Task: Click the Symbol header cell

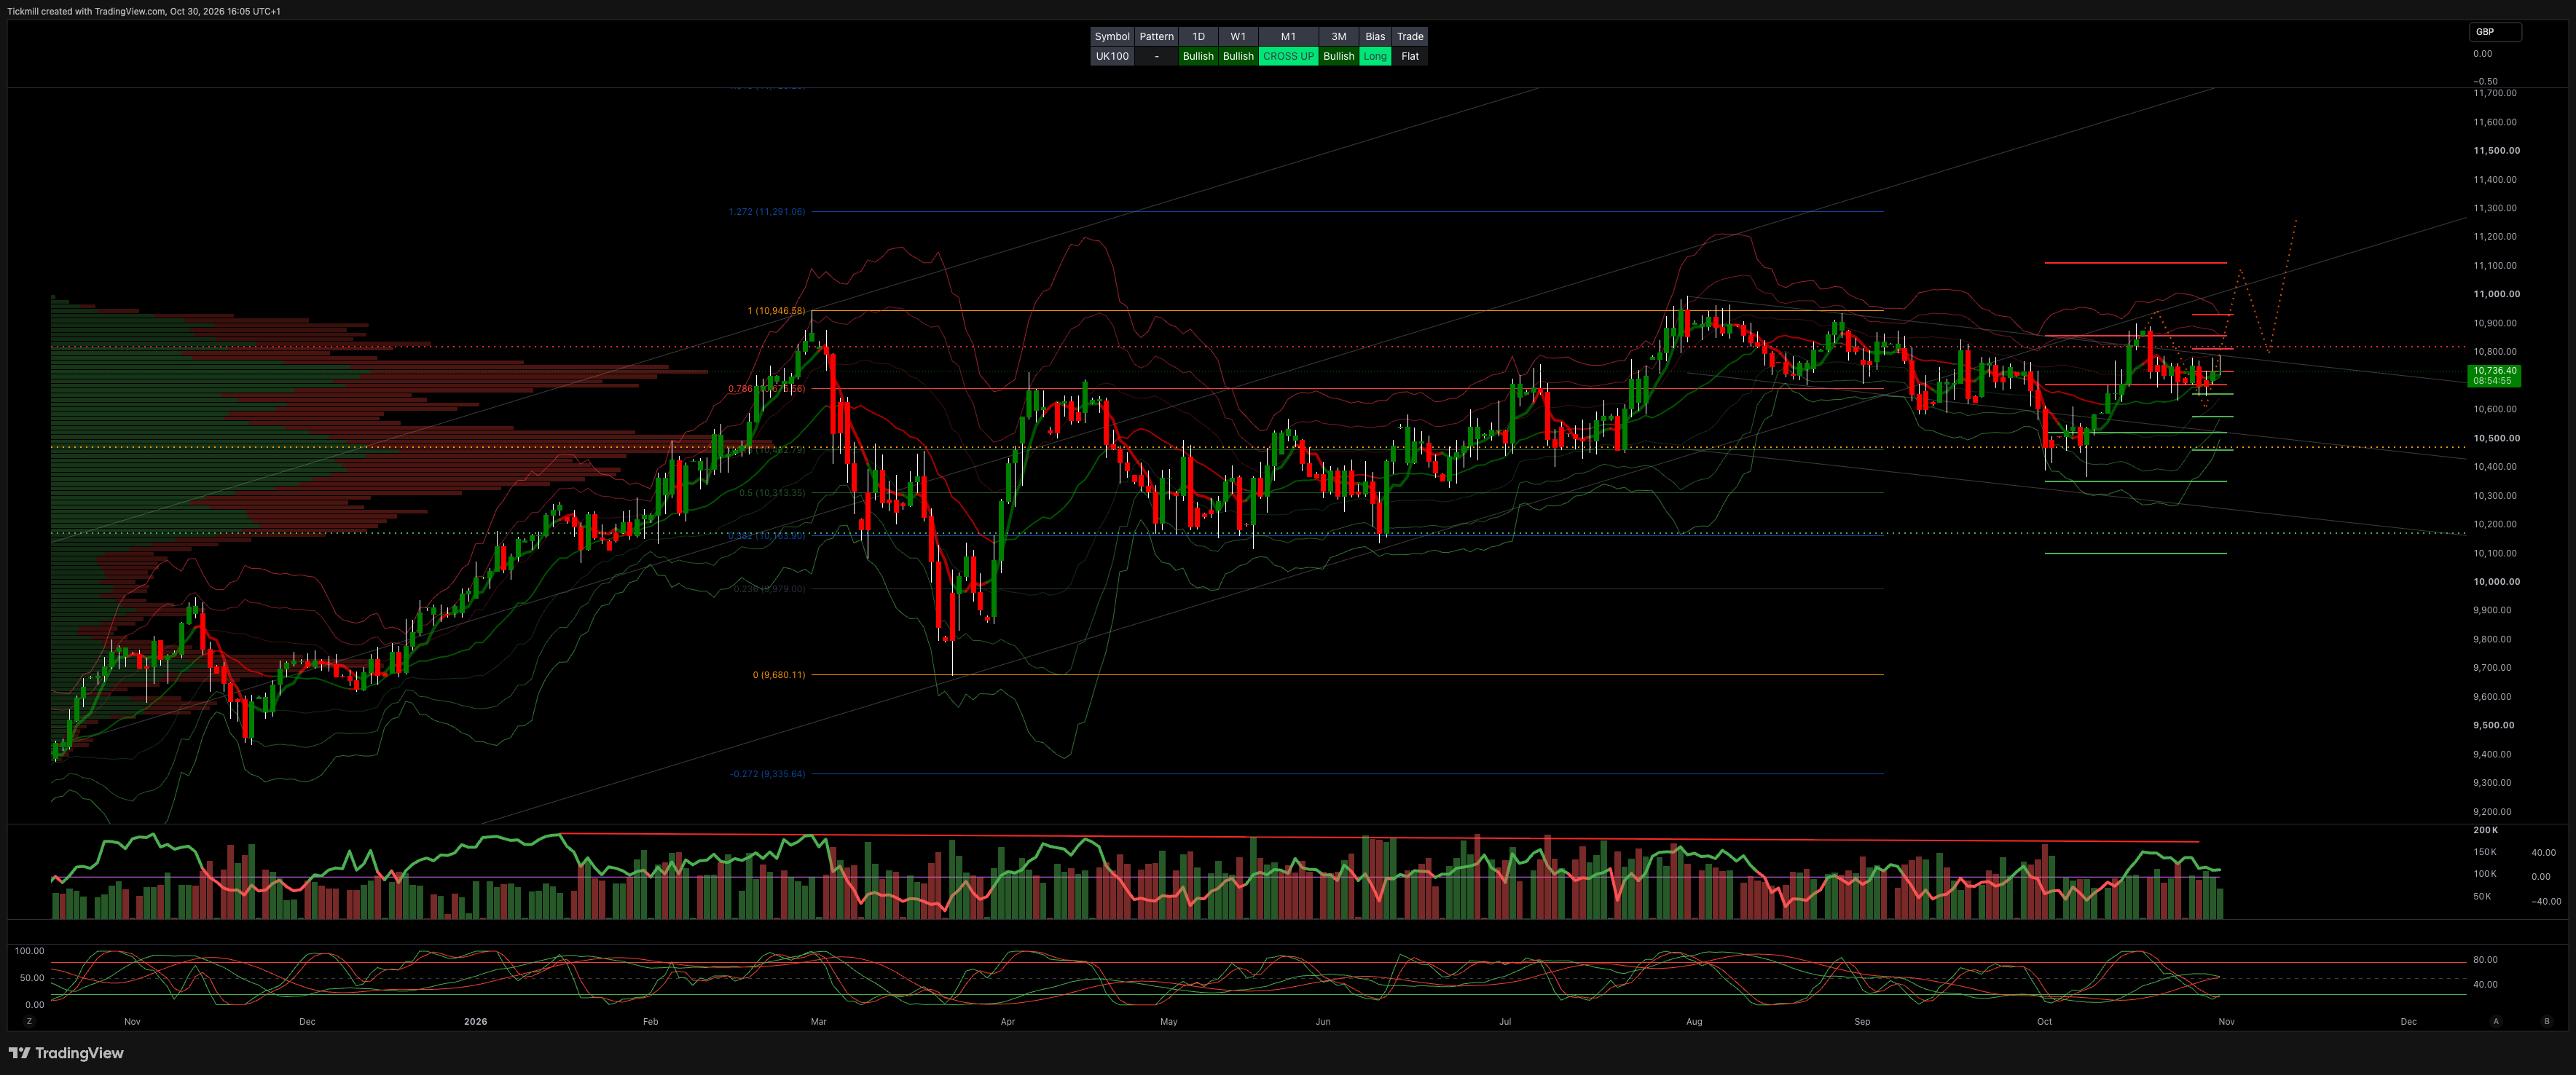Action: coord(1112,37)
